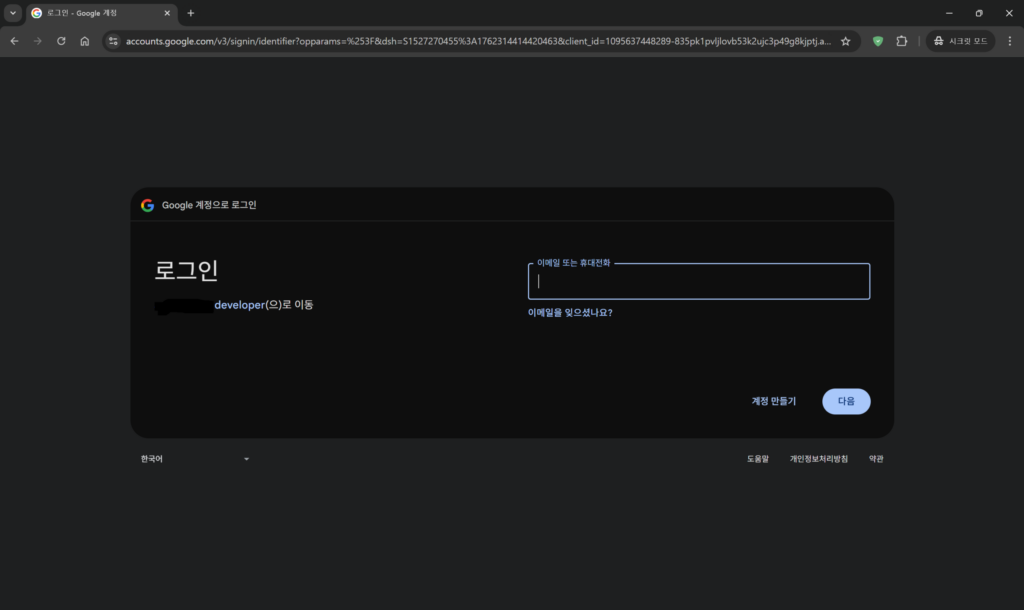This screenshot has height=610, width=1024.
Task: Click the browser back arrow
Action: point(14,41)
